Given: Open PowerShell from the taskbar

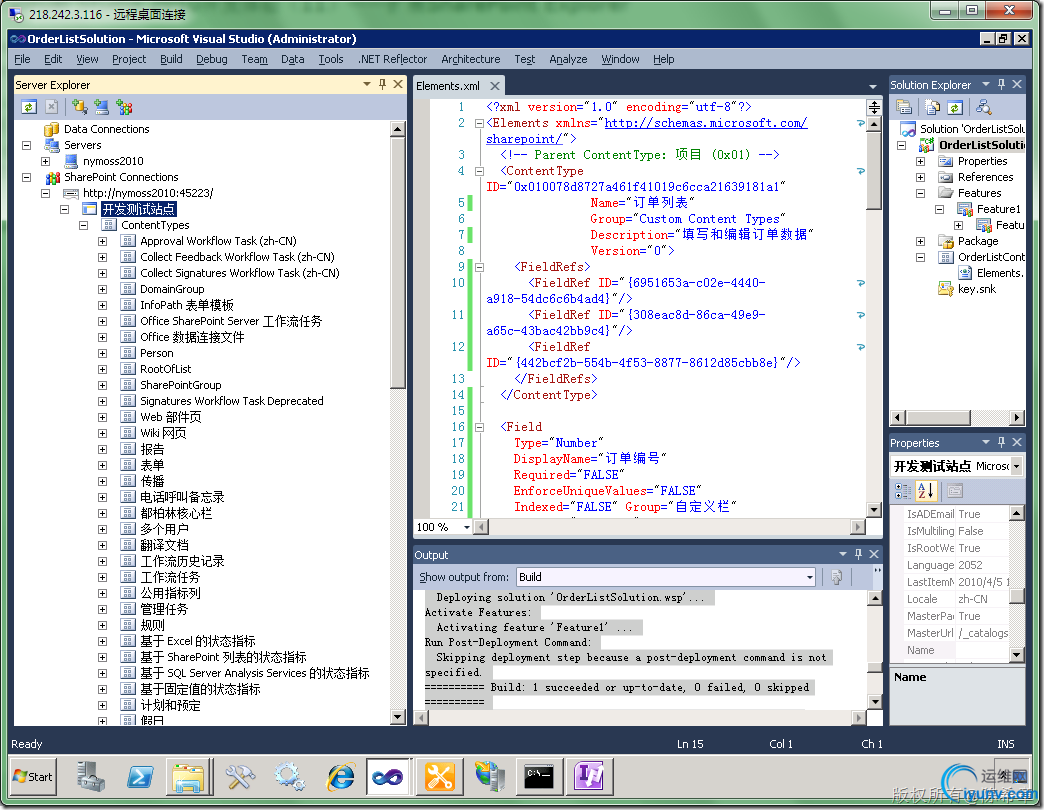Looking at the screenshot, I should pos(140,777).
